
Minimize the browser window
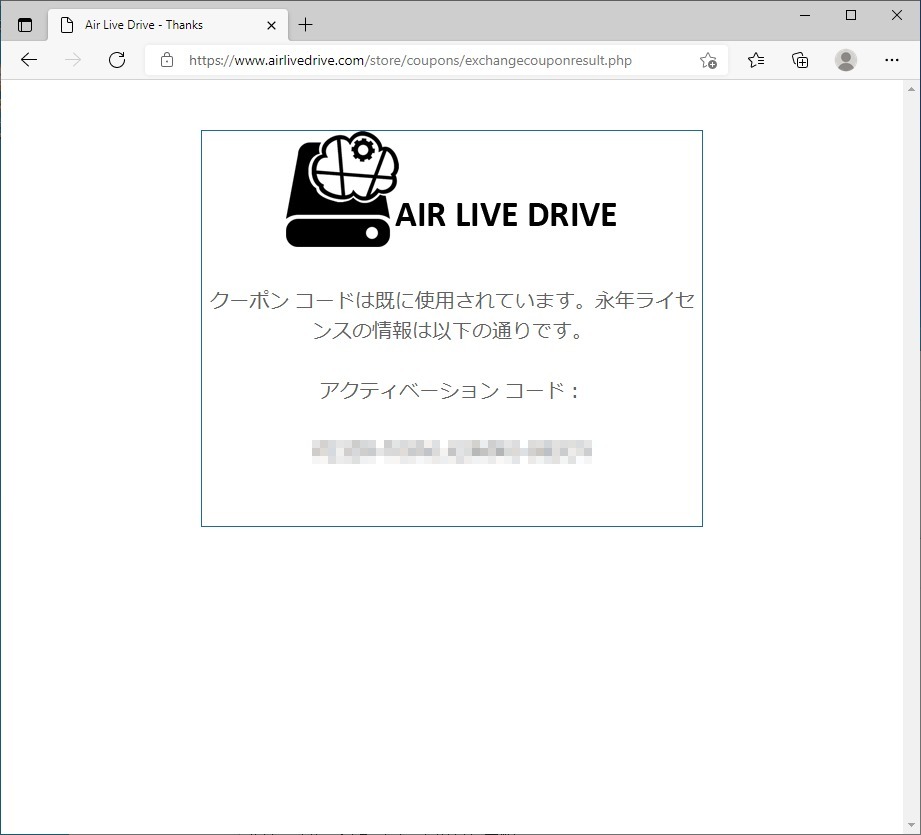(805, 15)
